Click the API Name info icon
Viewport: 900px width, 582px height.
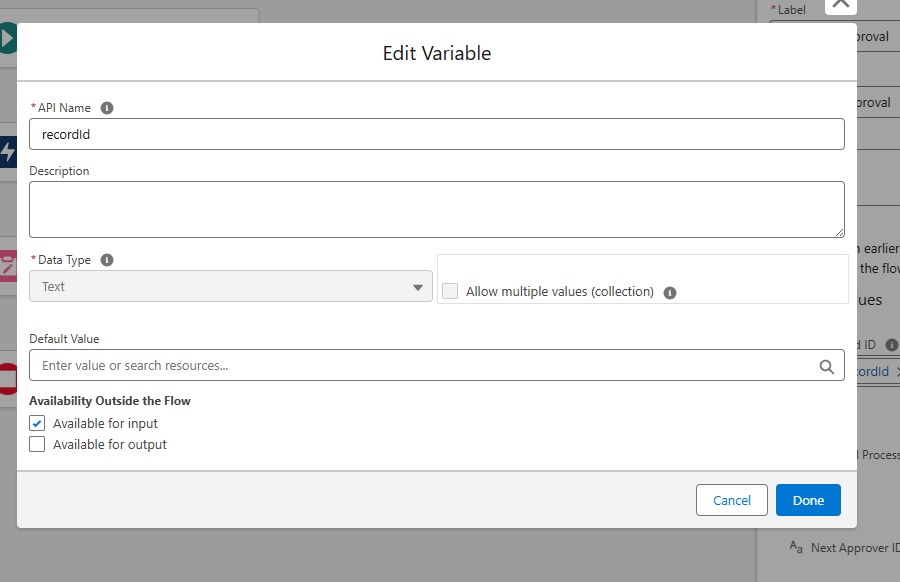pos(107,108)
